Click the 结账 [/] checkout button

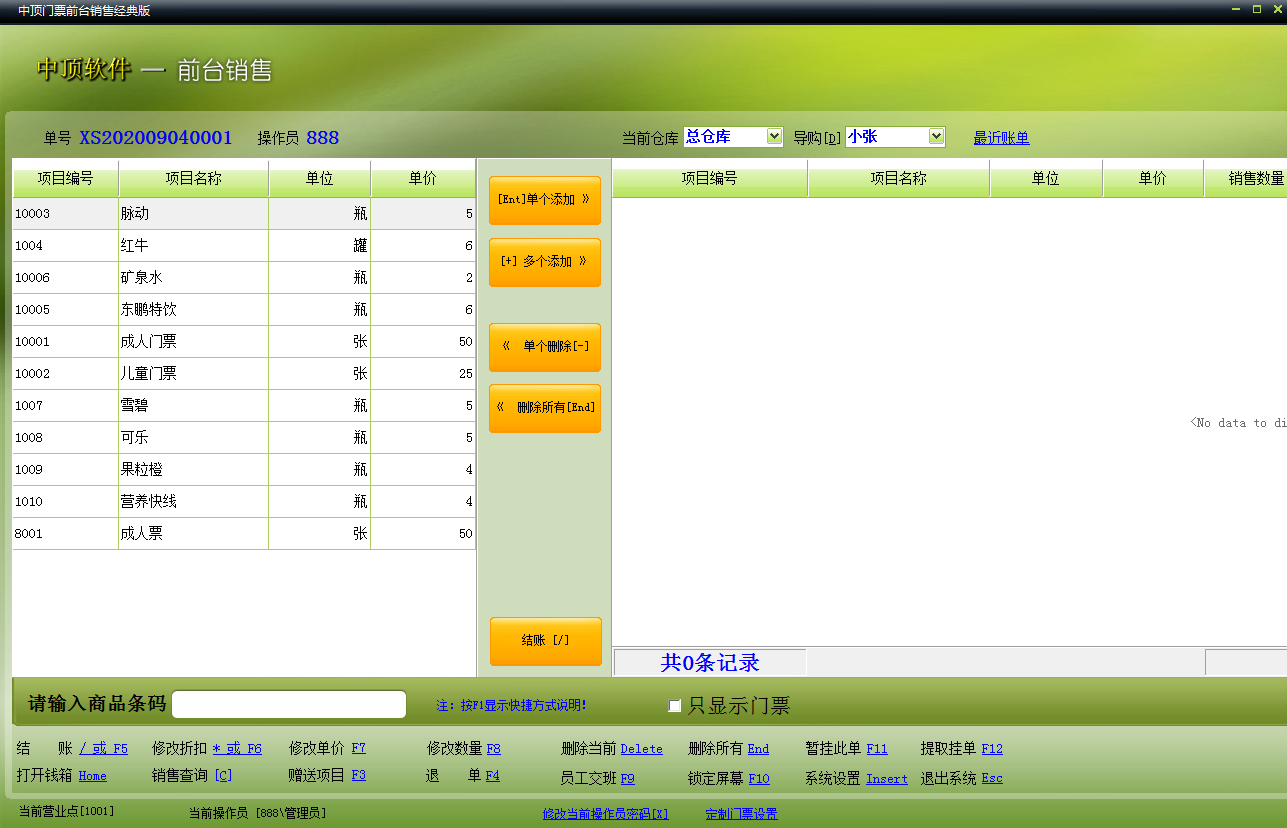tap(546, 641)
